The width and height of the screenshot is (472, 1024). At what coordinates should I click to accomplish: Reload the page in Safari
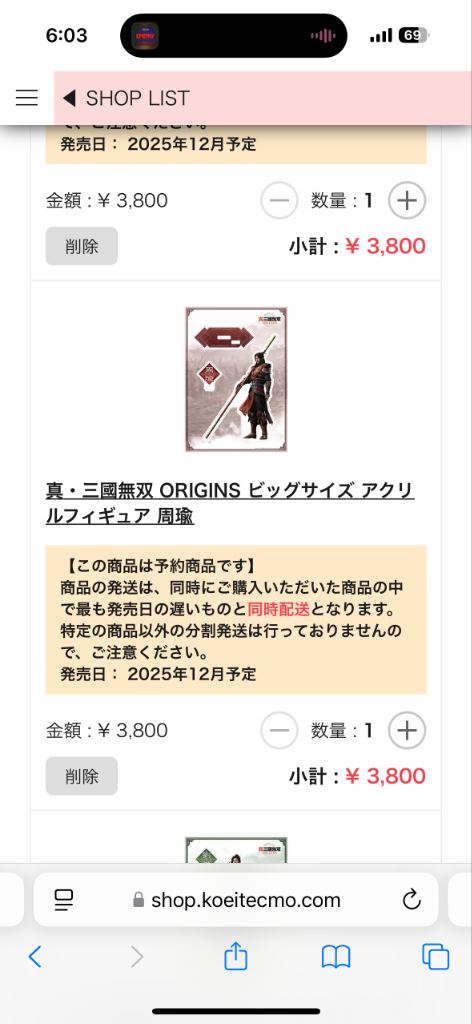[411, 901]
